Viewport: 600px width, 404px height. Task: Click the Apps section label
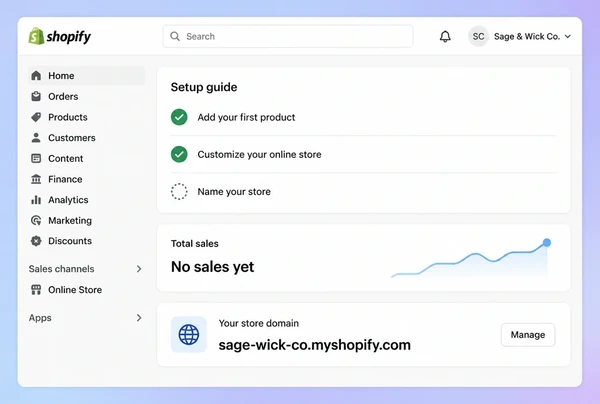click(40, 318)
